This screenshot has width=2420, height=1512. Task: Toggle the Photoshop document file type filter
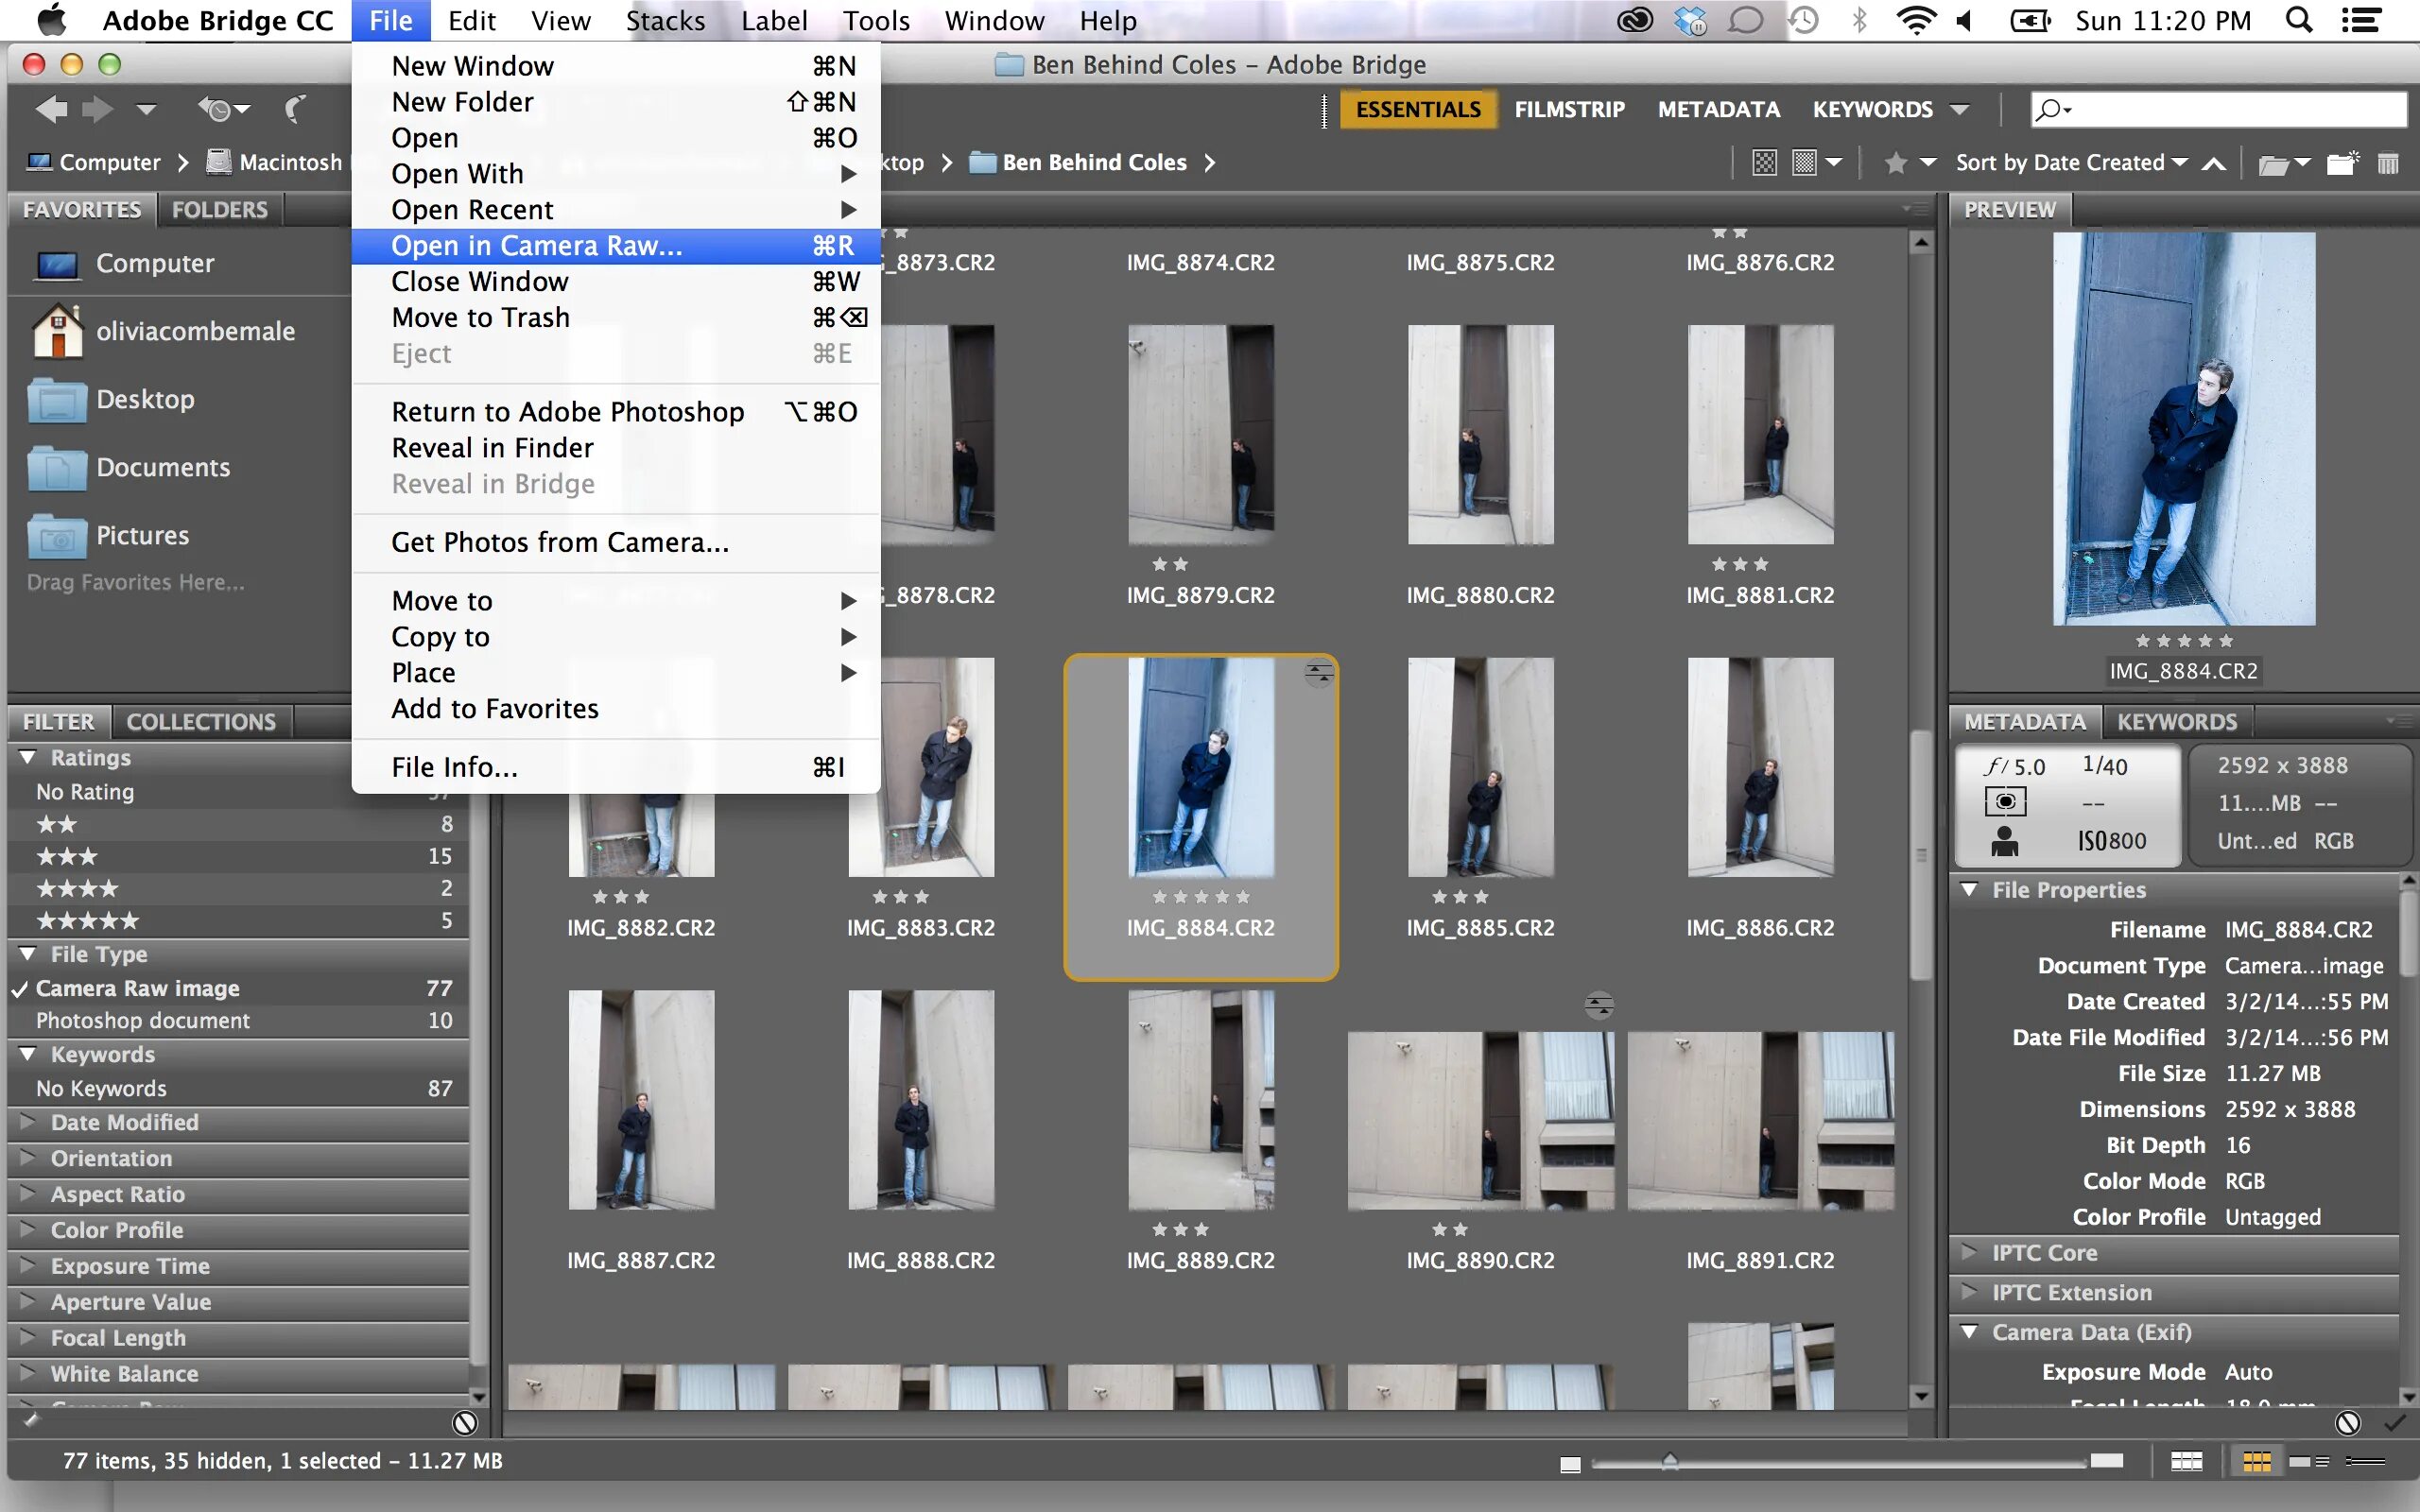tap(142, 1020)
